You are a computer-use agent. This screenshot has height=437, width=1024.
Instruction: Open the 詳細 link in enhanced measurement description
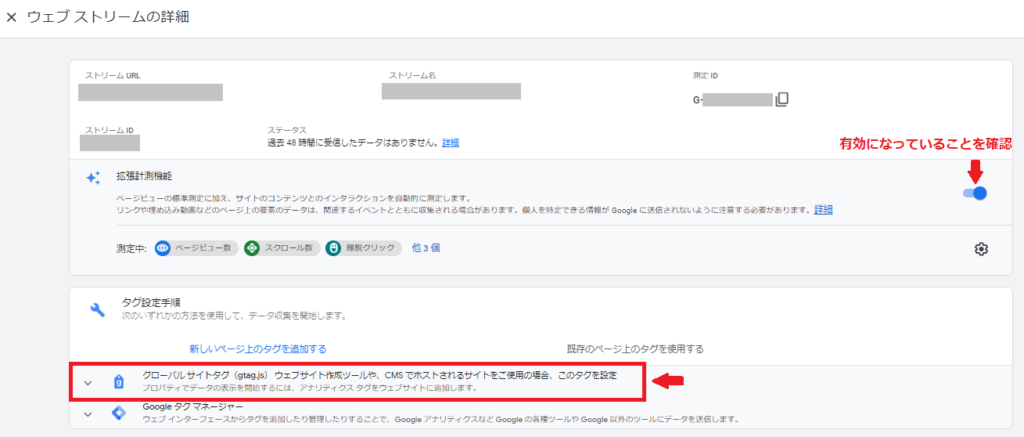click(x=824, y=210)
